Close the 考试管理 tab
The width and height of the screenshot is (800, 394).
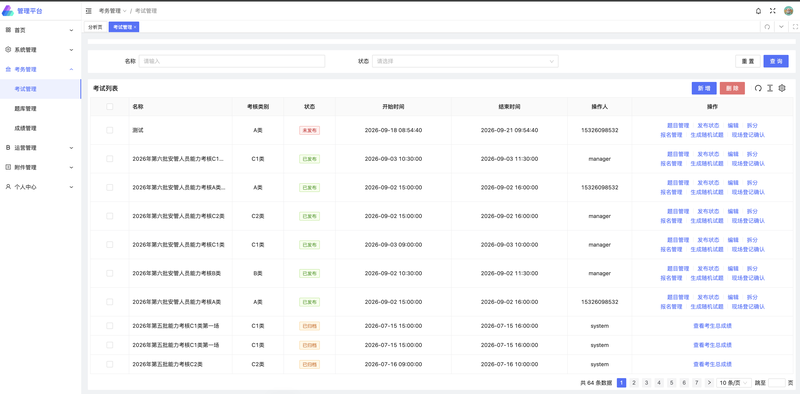pos(135,27)
